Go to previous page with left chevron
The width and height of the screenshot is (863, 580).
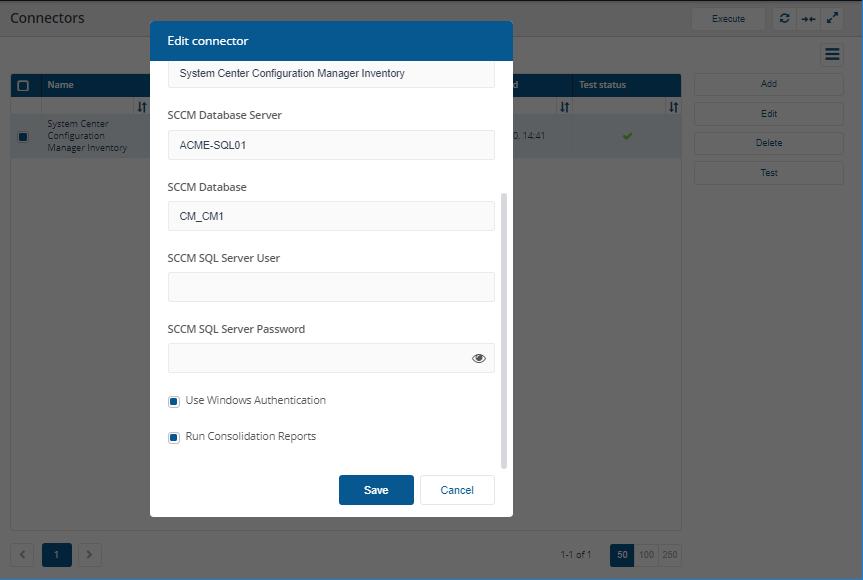(24, 554)
